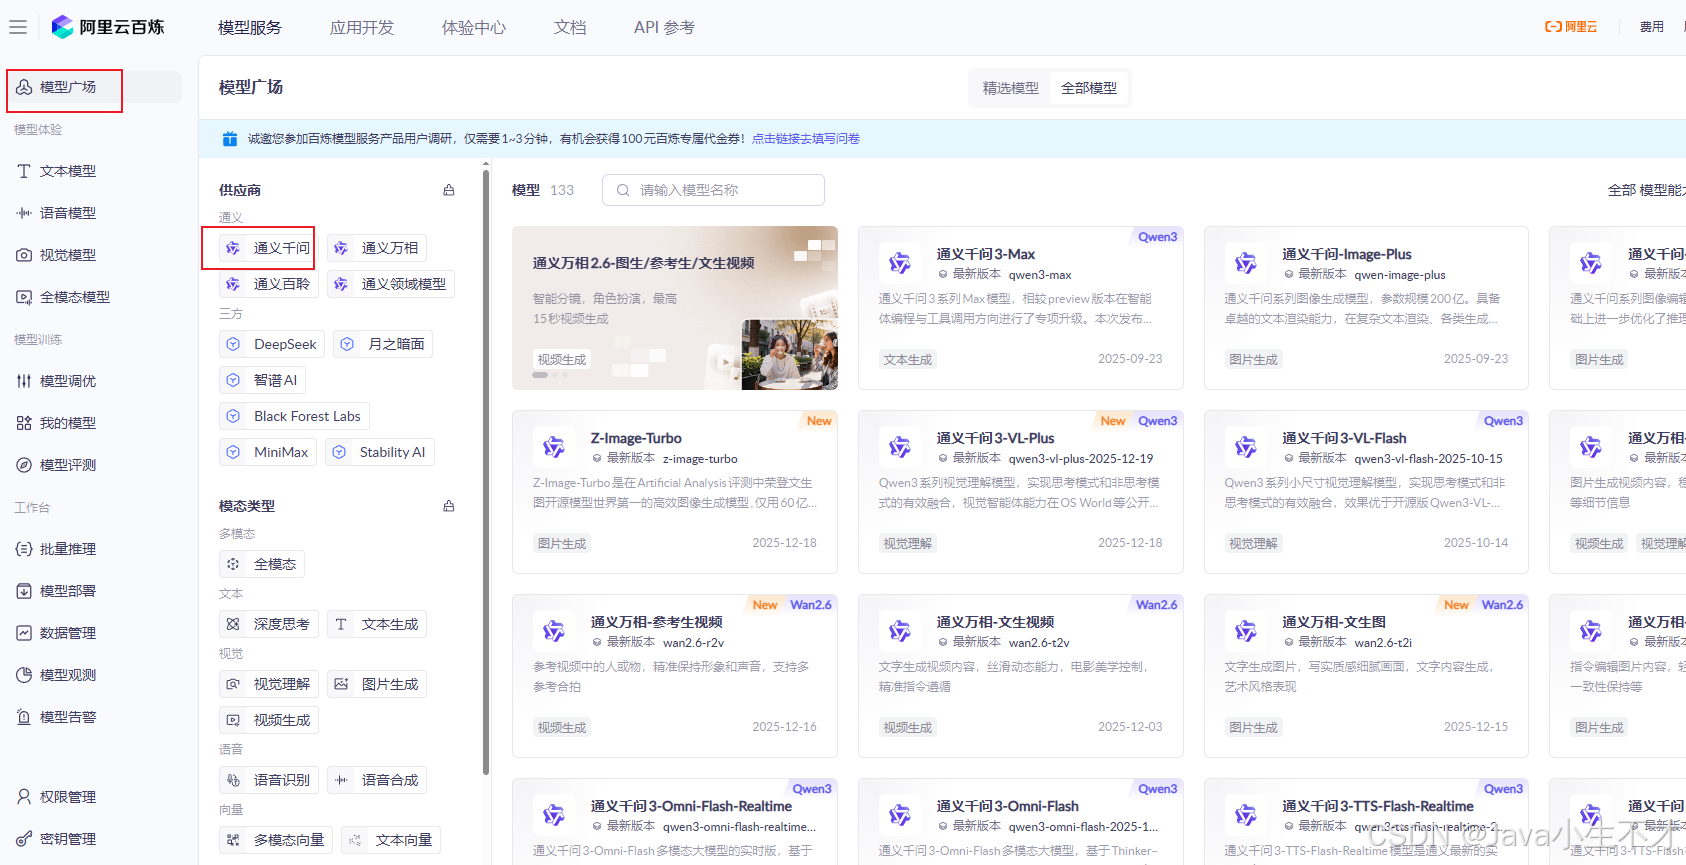This screenshot has height=865, width=1686.
Task: Open the 批量推理 sidebar icon
Action: (x=24, y=549)
